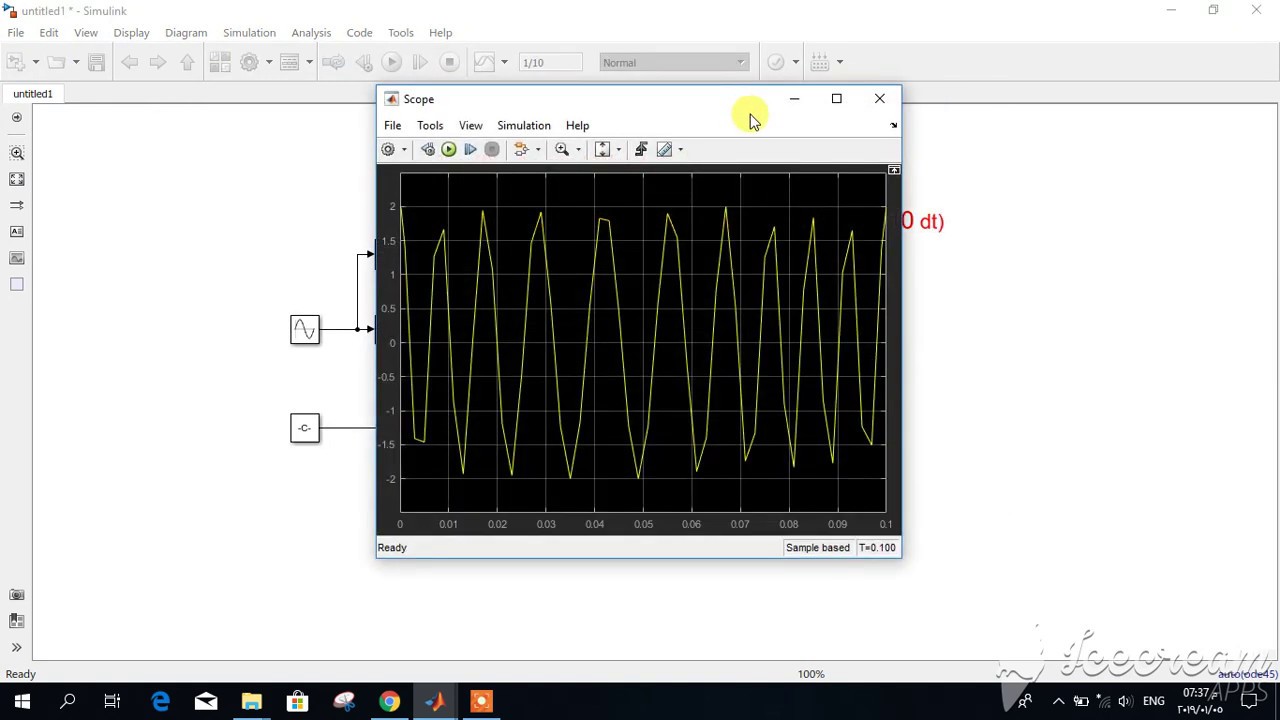
Task: Click Step Forward in Simulink toolbar
Action: (x=420, y=62)
